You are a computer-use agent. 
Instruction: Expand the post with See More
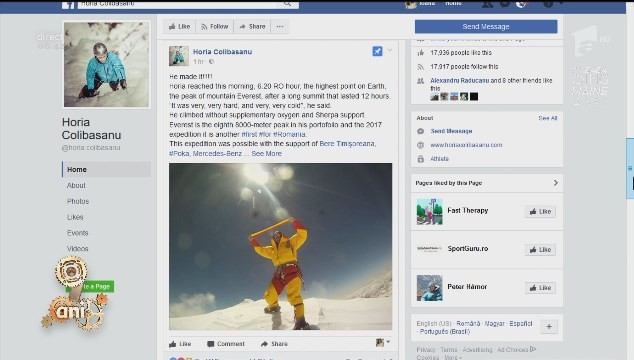tap(266, 154)
